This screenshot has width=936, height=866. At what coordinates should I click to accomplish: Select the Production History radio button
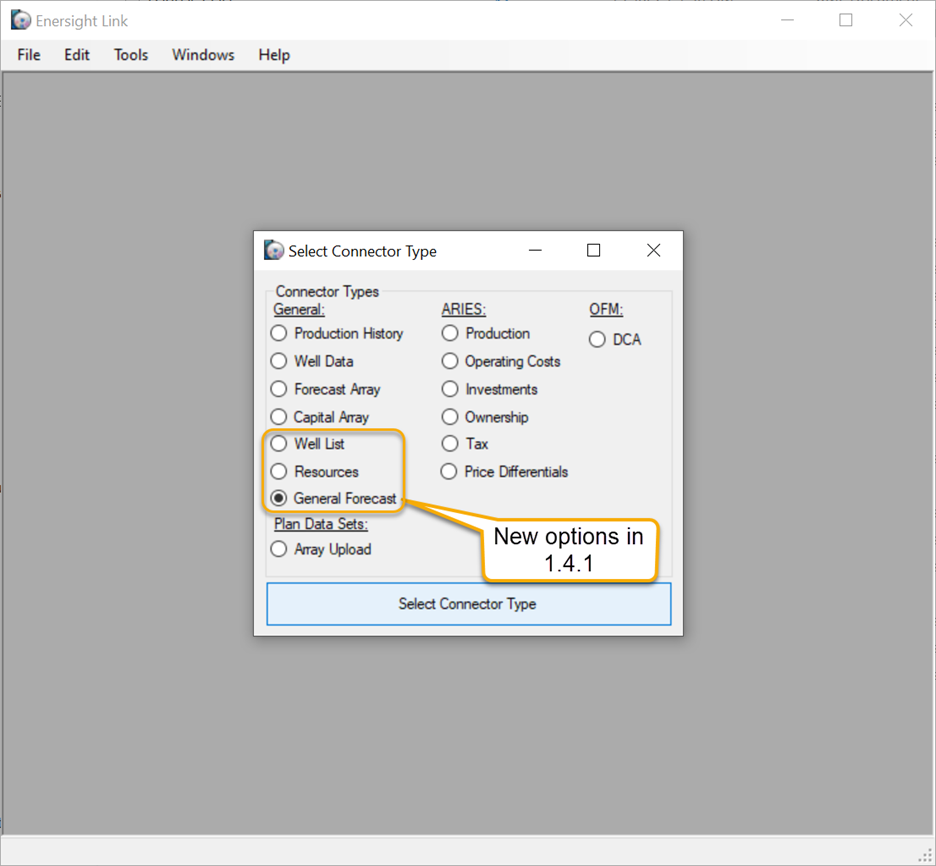point(278,333)
